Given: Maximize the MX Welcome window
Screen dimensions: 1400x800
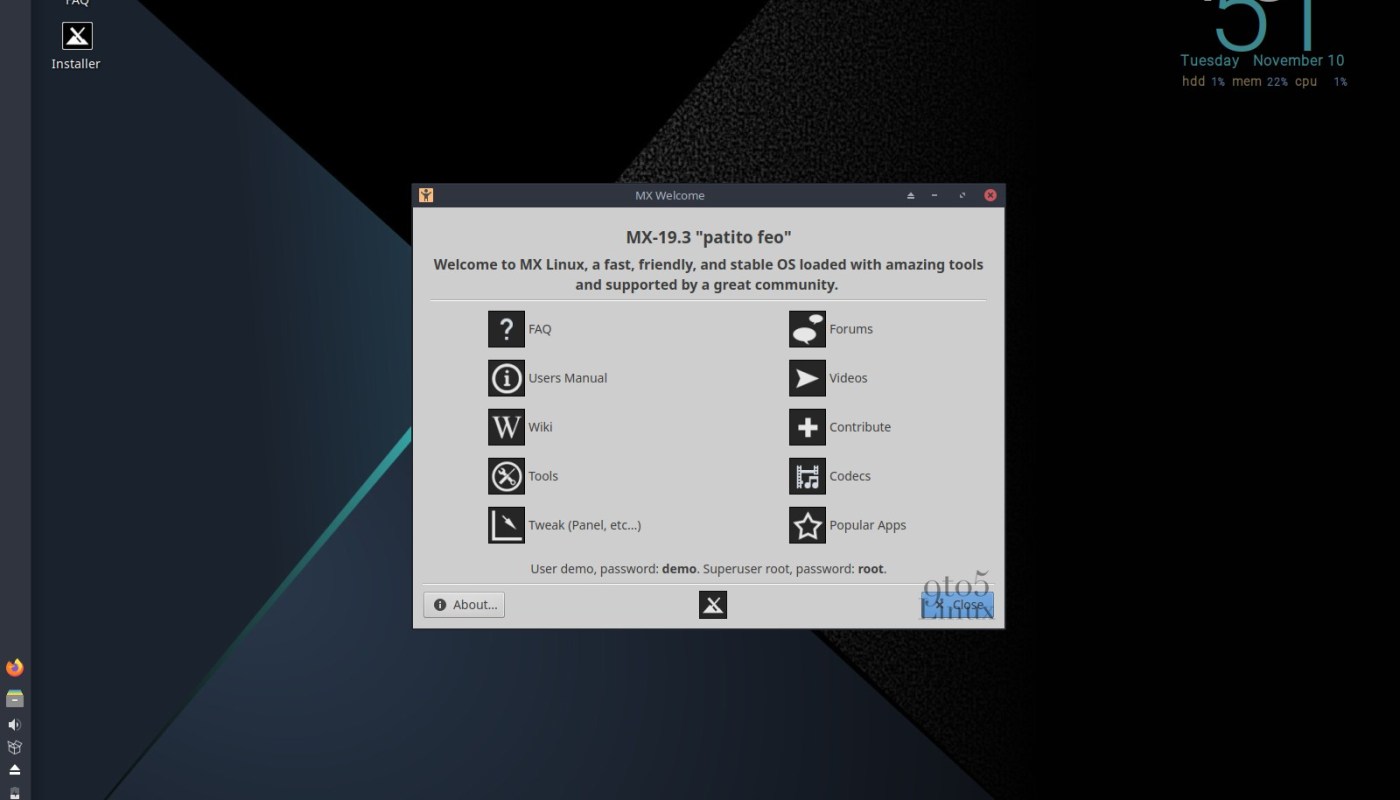Looking at the screenshot, I should [962, 195].
